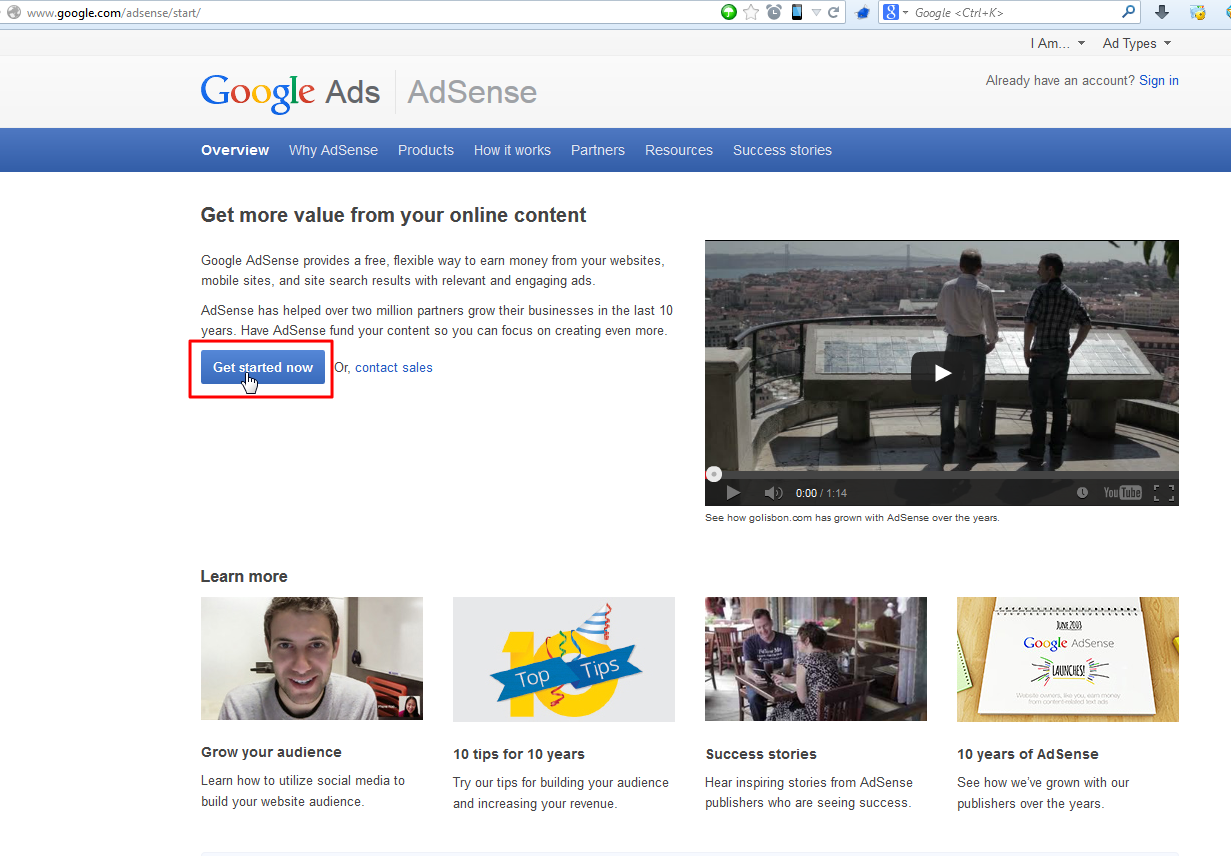Click the reload page icon
The height and width of the screenshot is (856, 1231).
point(834,13)
